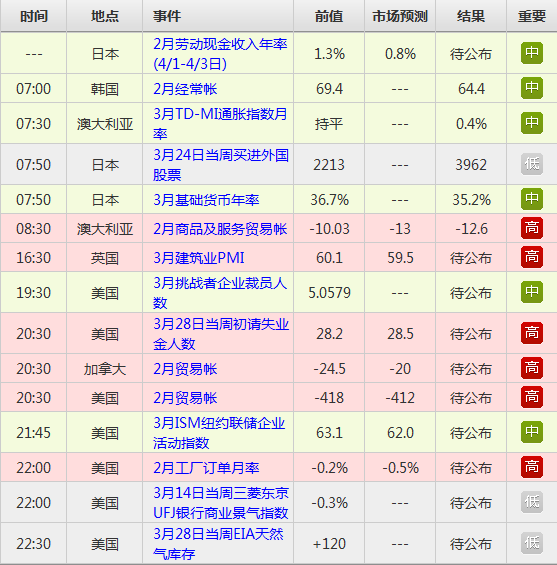Click the grey 低 badge for 买进外国股票 row
Viewport: 557px width, 565px height.
click(x=531, y=164)
